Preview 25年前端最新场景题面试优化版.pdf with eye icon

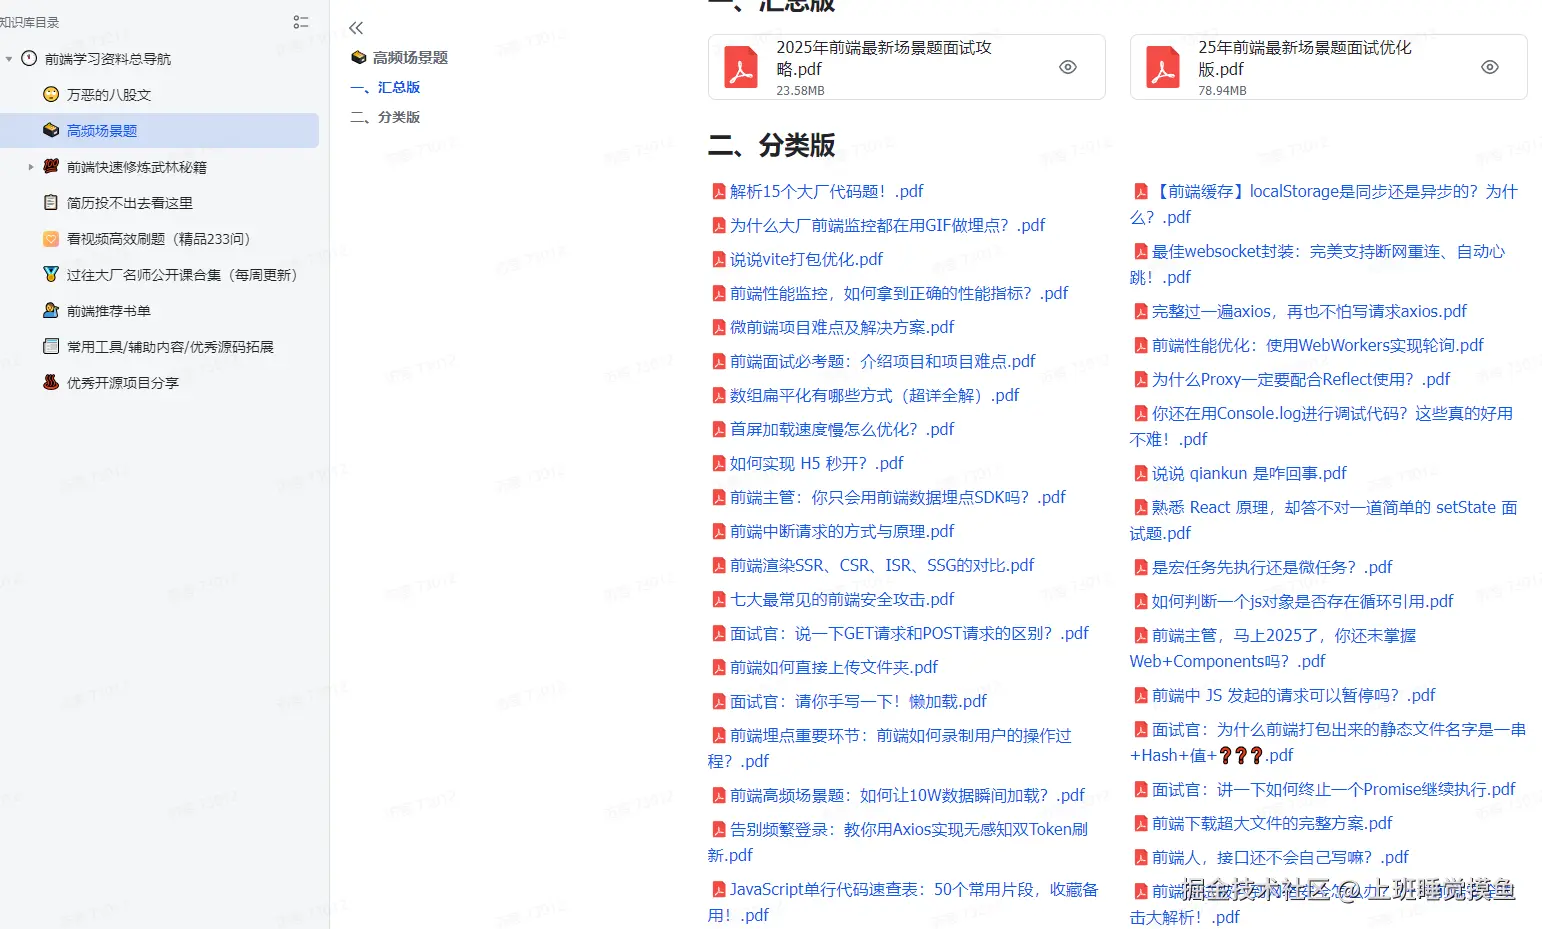[1490, 67]
